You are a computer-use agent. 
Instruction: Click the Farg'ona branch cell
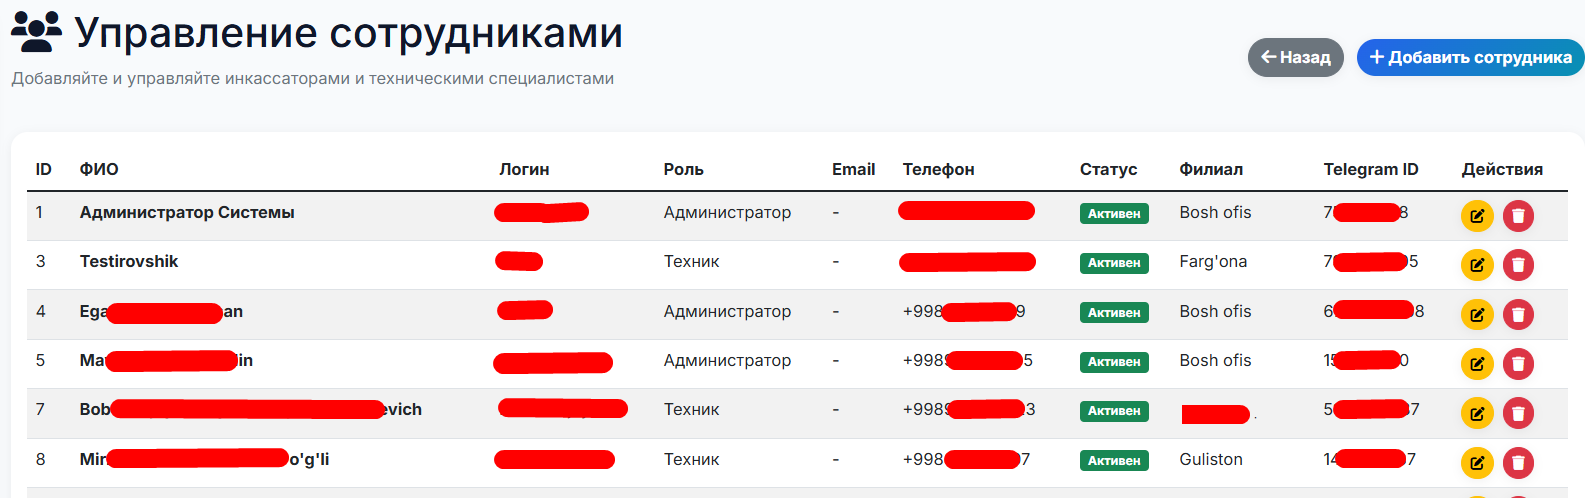(x=1213, y=262)
